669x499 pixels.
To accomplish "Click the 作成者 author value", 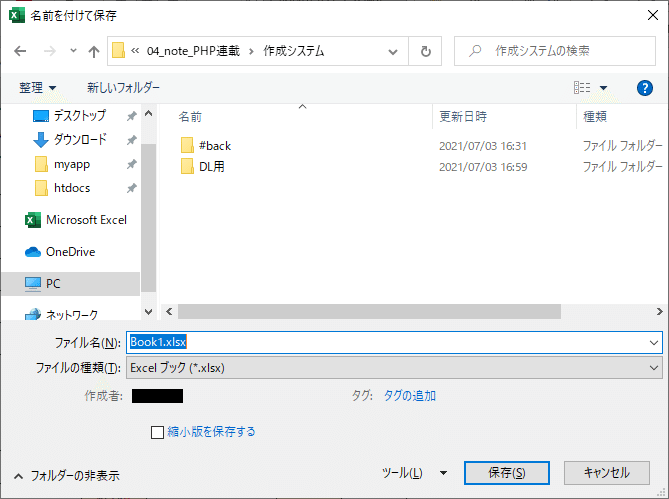I will tap(157, 396).
